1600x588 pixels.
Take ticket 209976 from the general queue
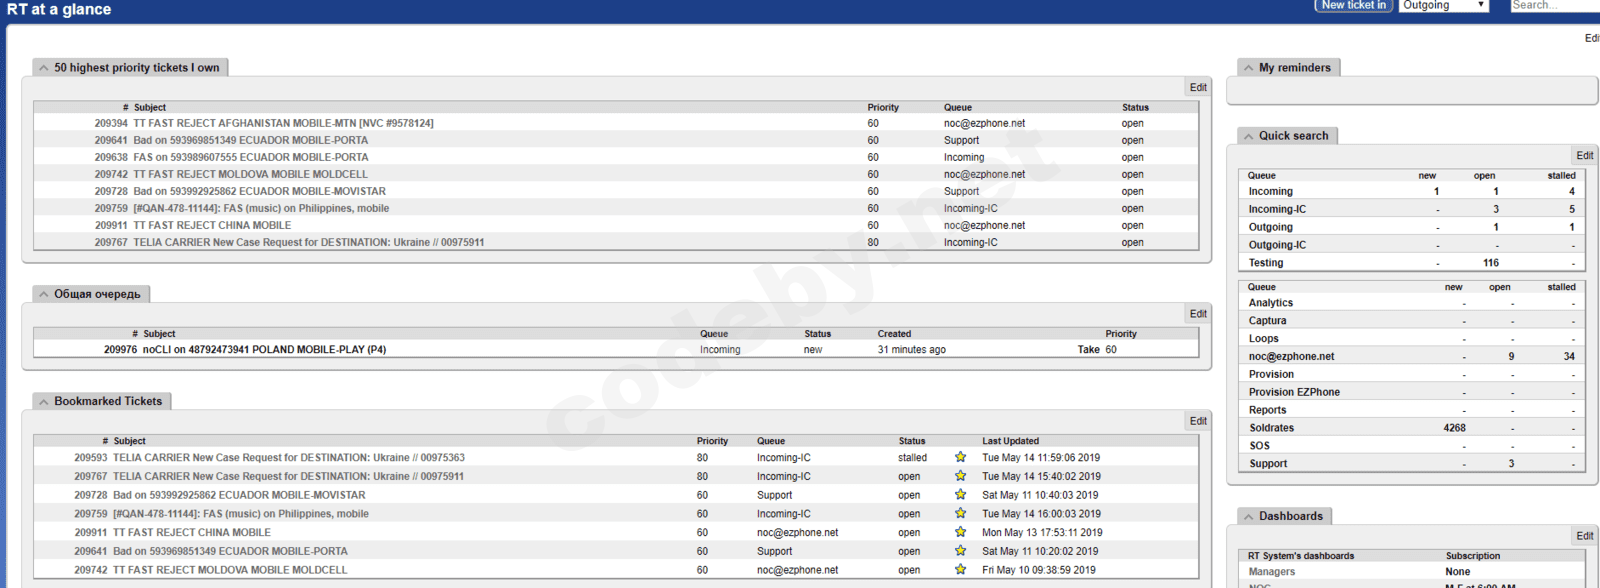pos(1088,350)
